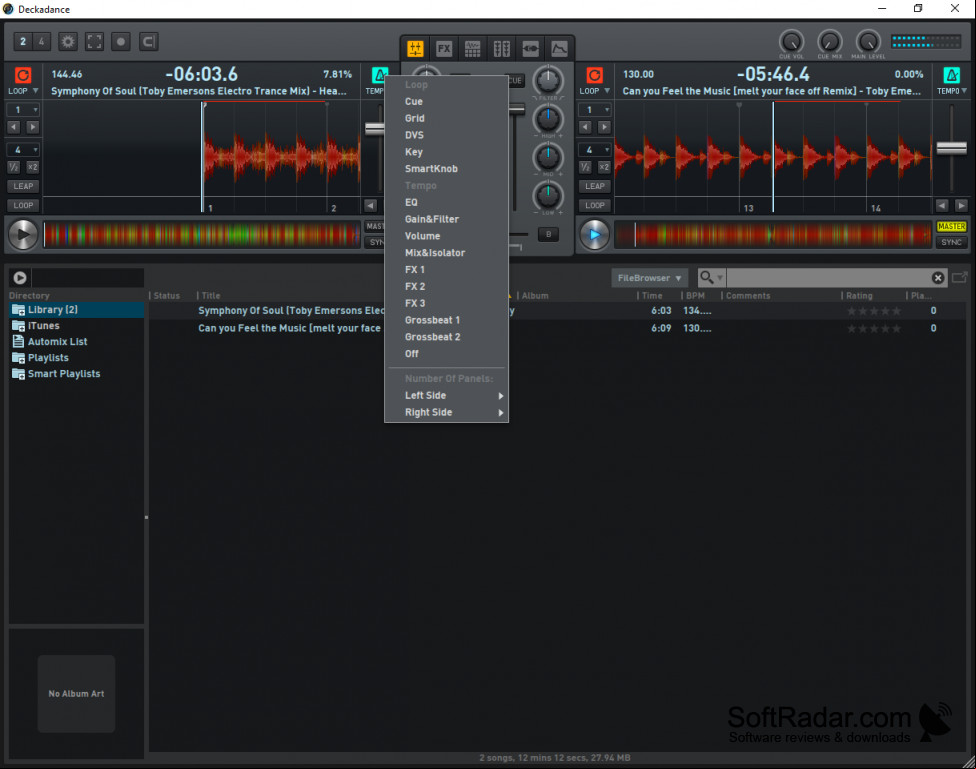Open right deck dropdown showing value 1

click(594, 110)
